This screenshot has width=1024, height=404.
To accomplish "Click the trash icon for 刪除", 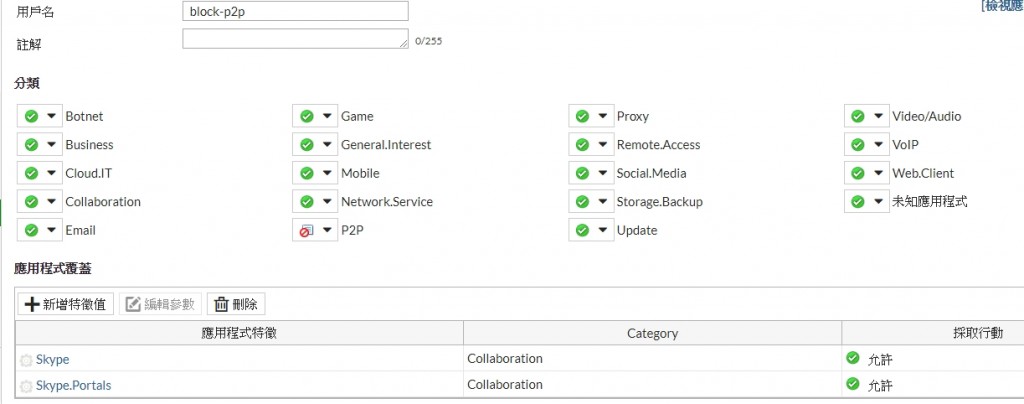I will click(221, 304).
